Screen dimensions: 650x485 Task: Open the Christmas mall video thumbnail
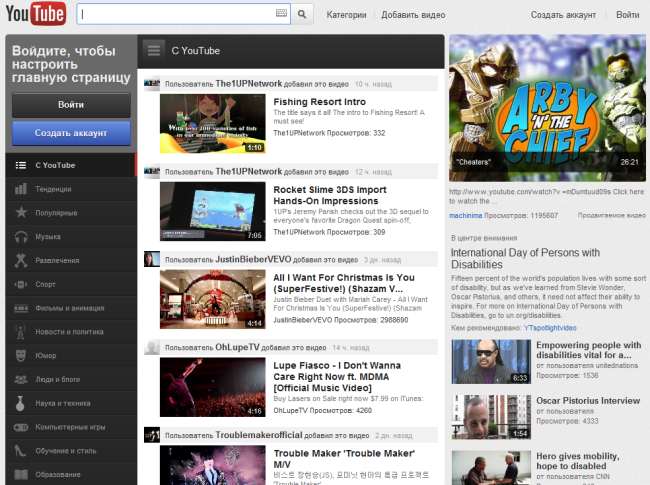213,299
